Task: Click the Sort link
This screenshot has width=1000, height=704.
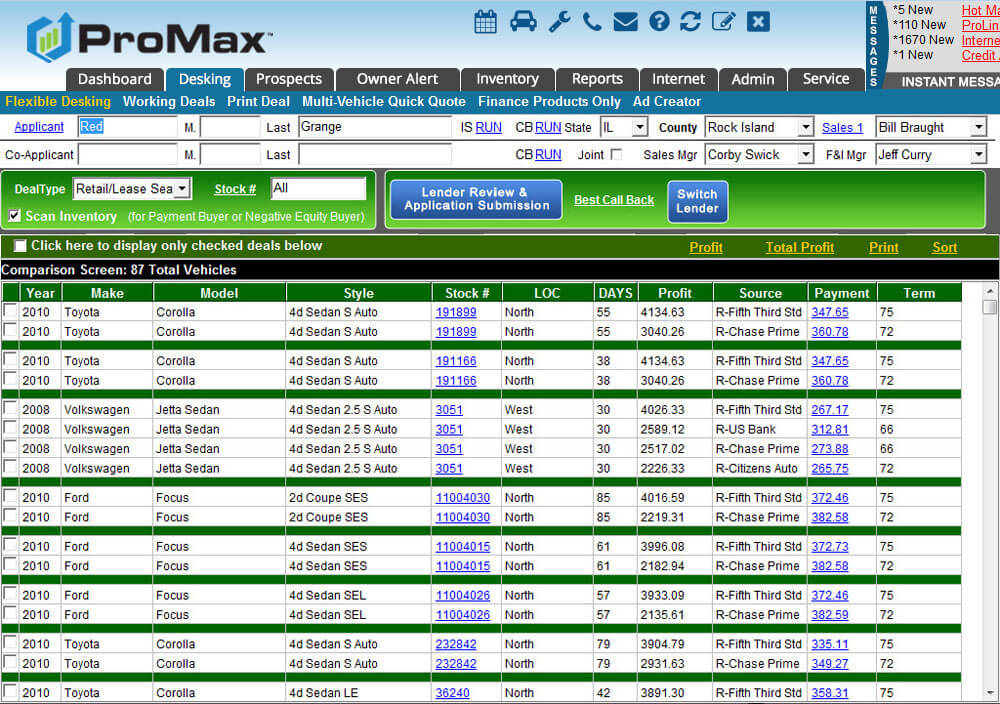Action: point(945,247)
